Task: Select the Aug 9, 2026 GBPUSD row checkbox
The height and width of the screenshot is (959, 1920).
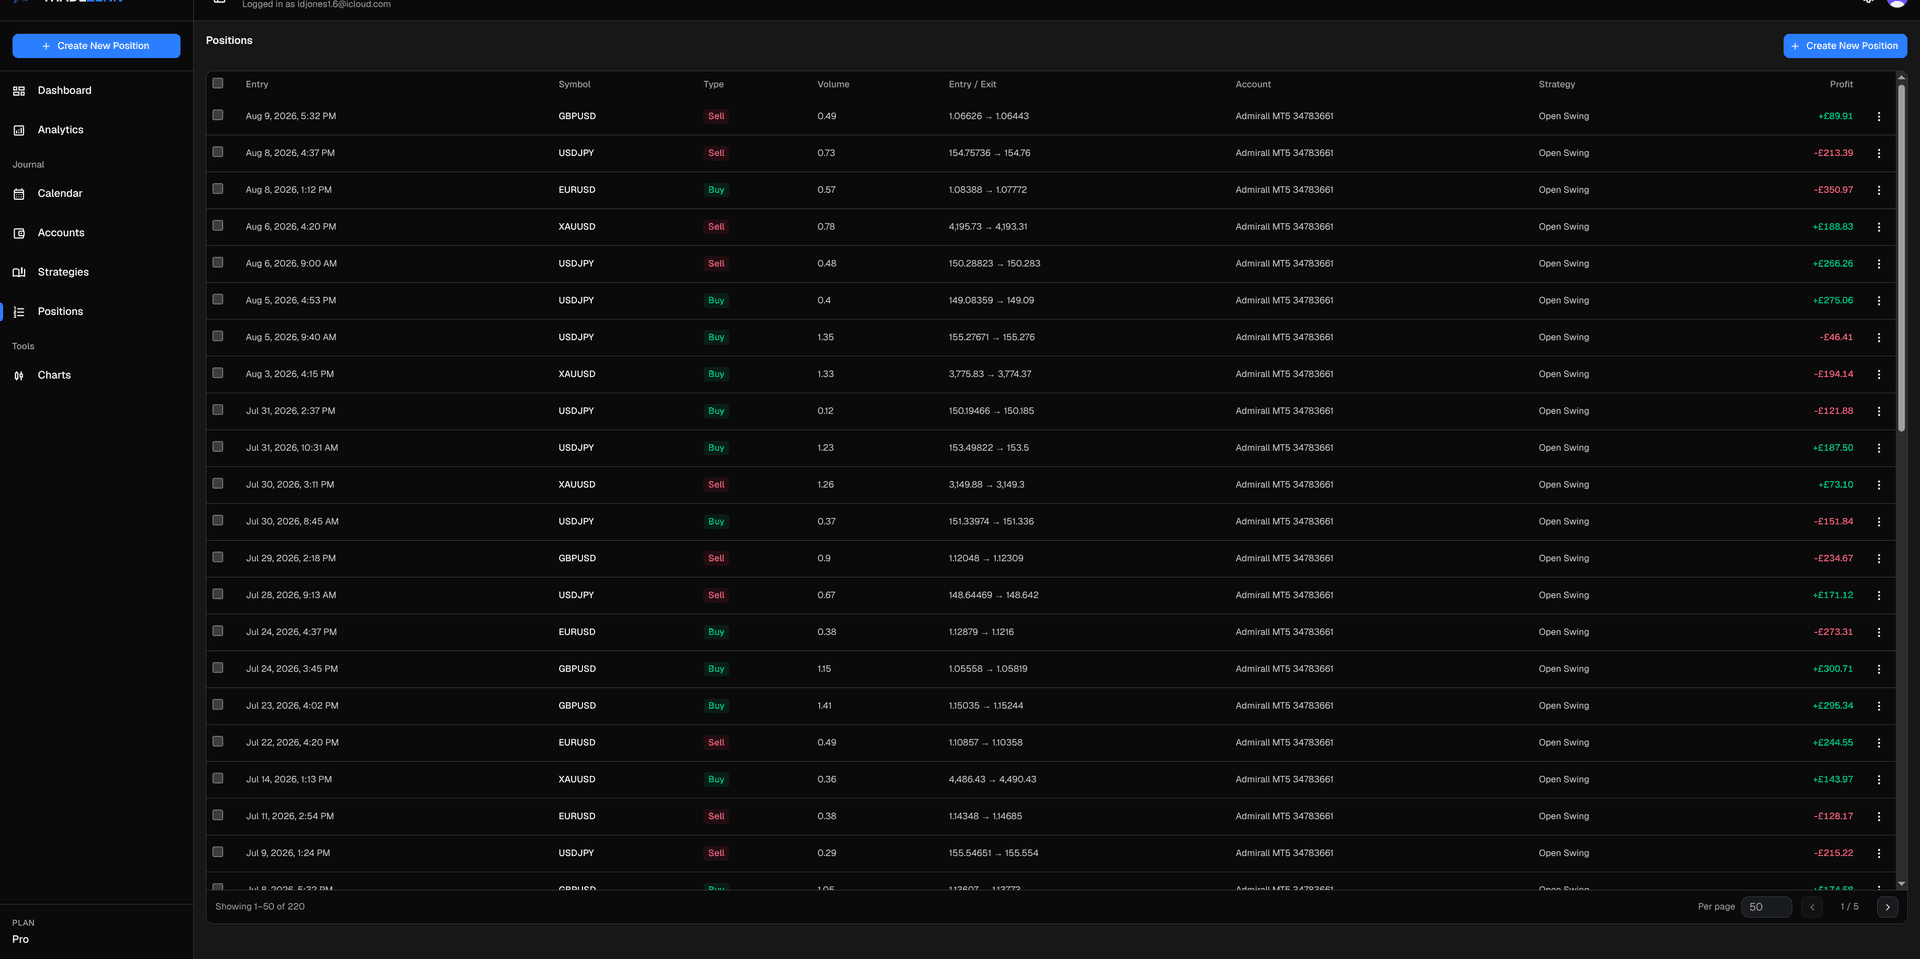Action: tap(218, 115)
